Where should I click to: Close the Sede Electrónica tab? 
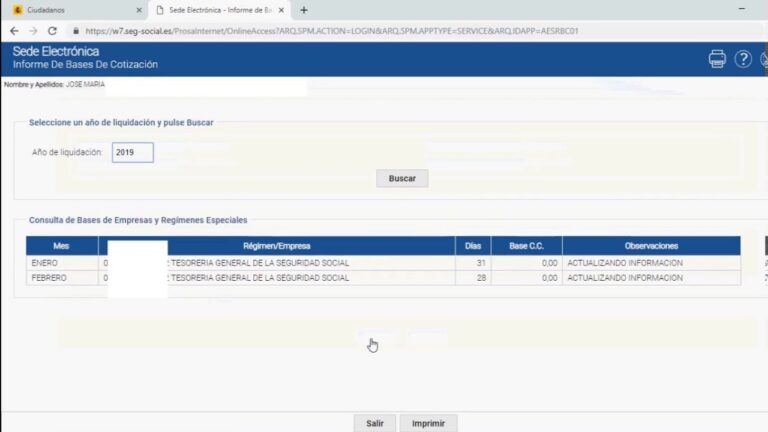pos(281,10)
